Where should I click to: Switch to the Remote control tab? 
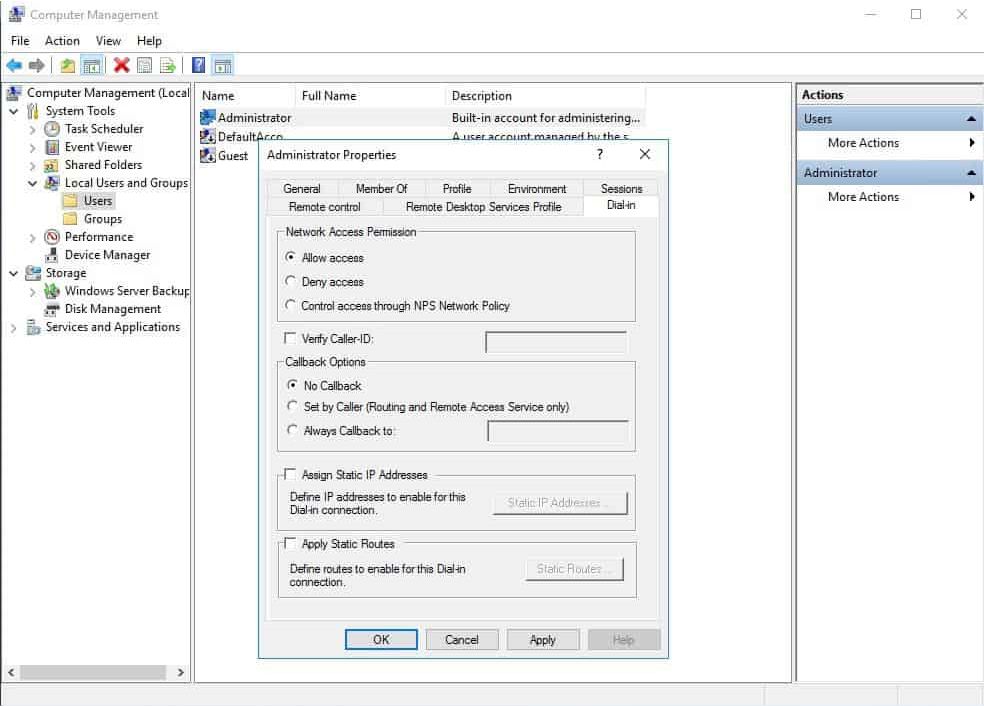pyautogui.click(x=324, y=206)
